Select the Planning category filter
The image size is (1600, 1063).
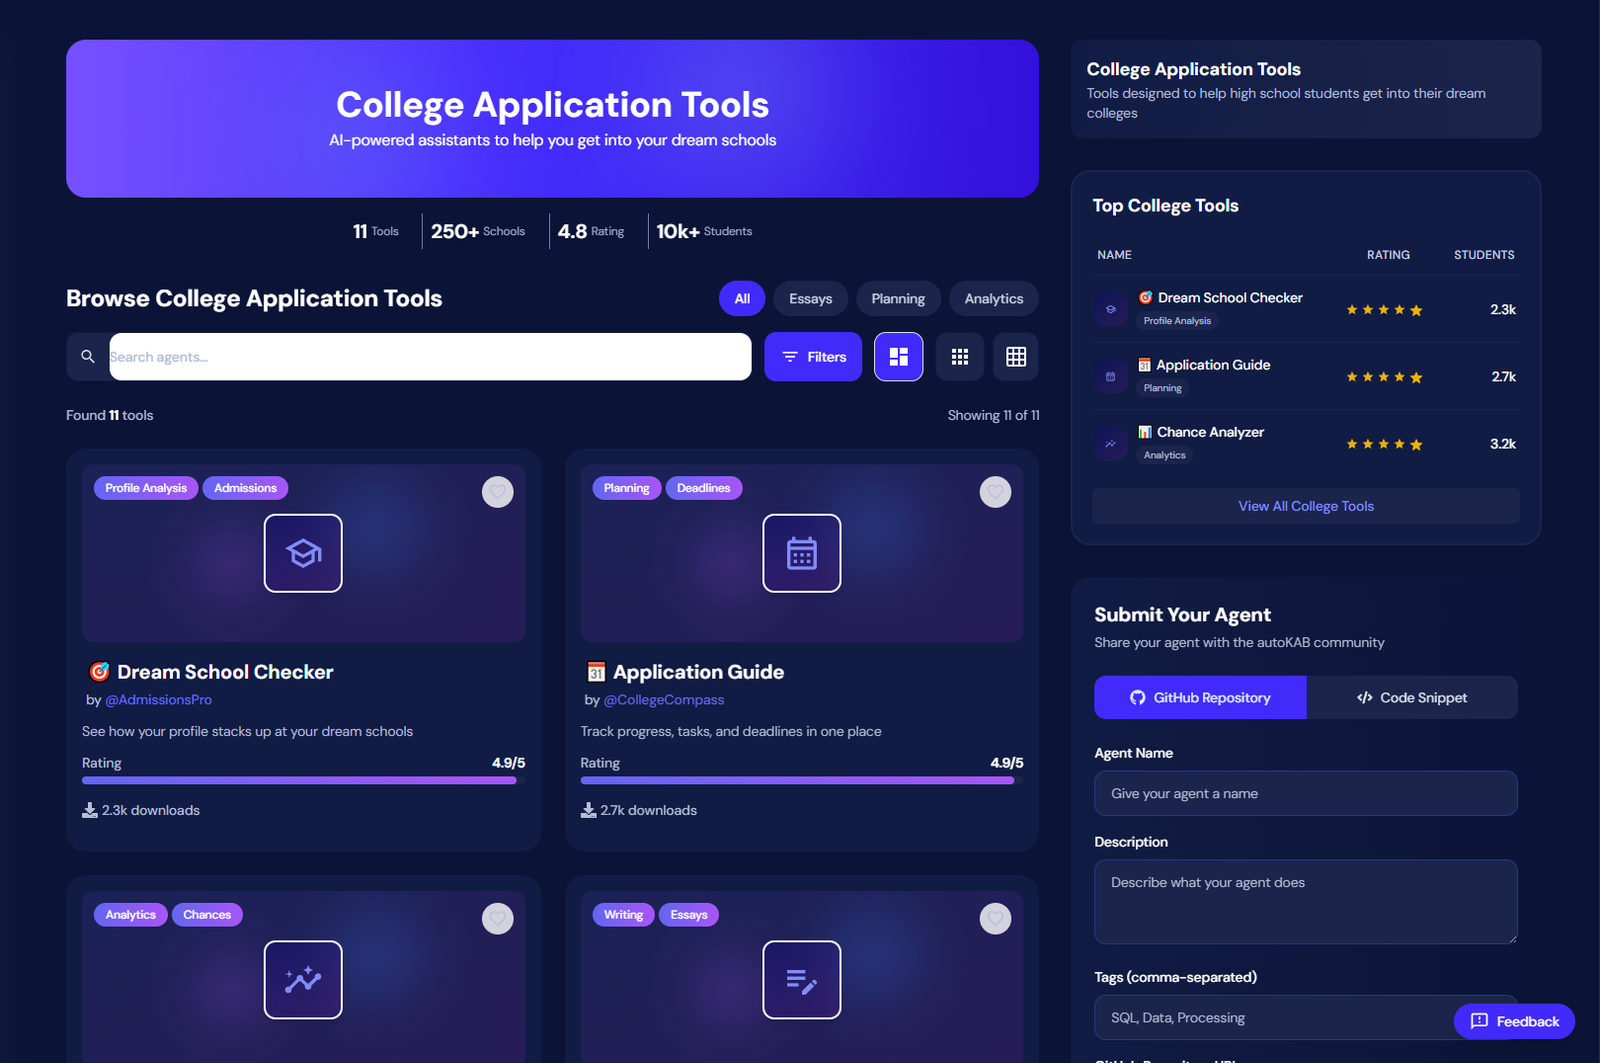[x=898, y=299]
